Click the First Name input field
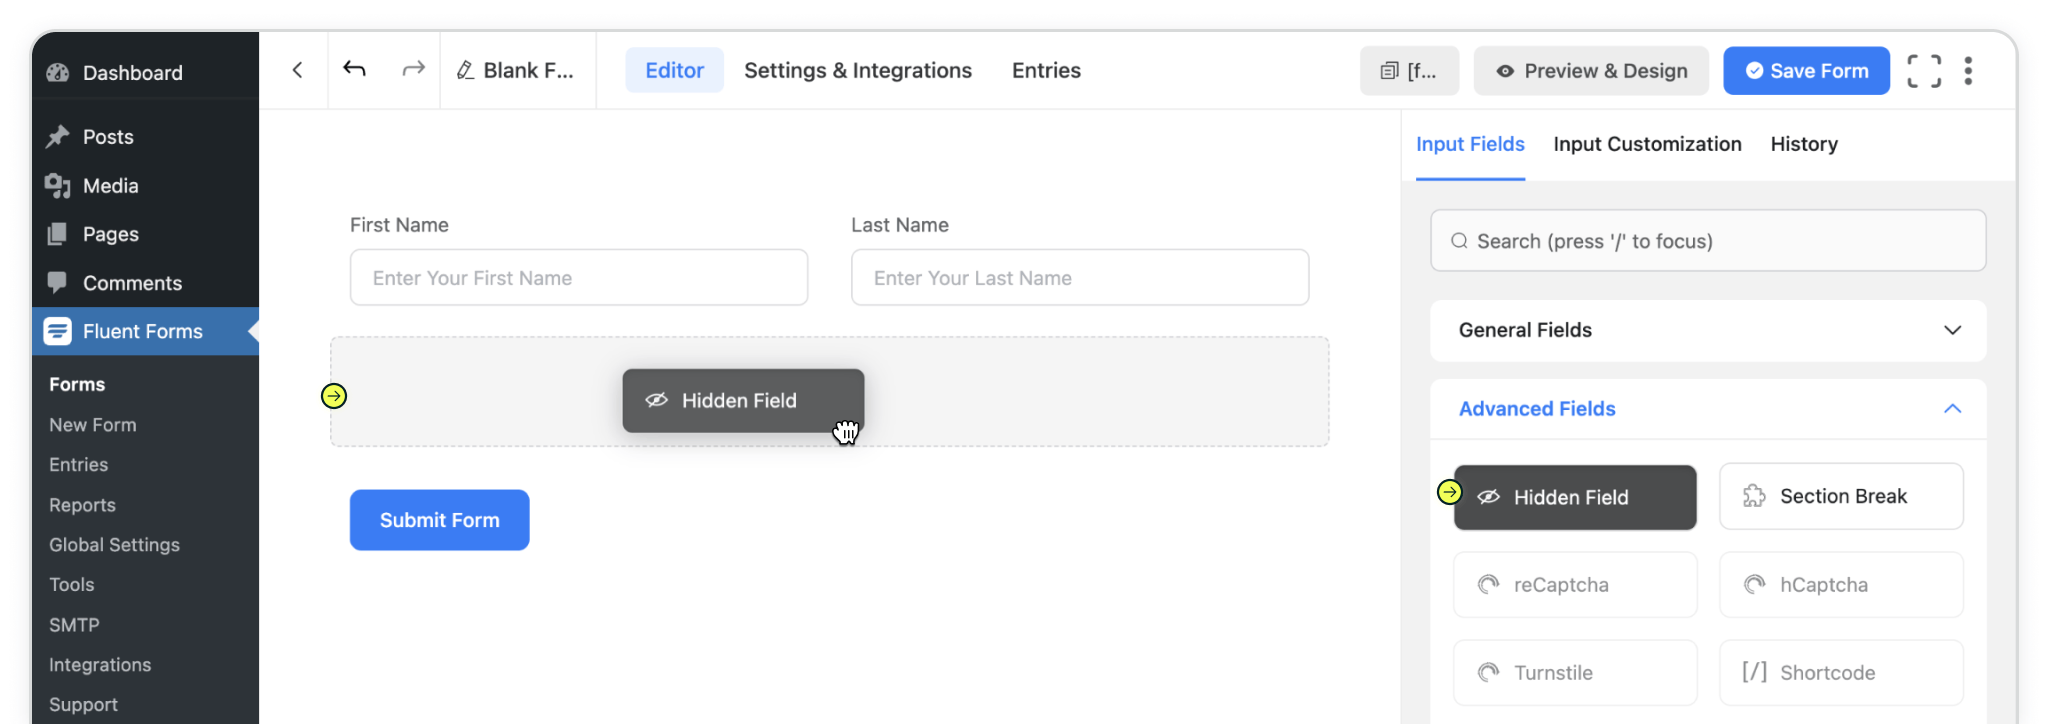 [579, 277]
